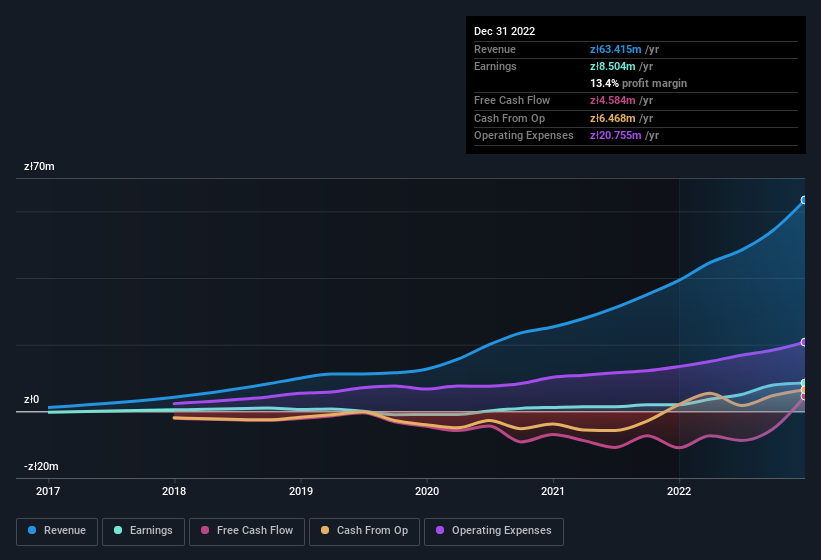Click the Earnings label in the tooltip

[x=495, y=66]
